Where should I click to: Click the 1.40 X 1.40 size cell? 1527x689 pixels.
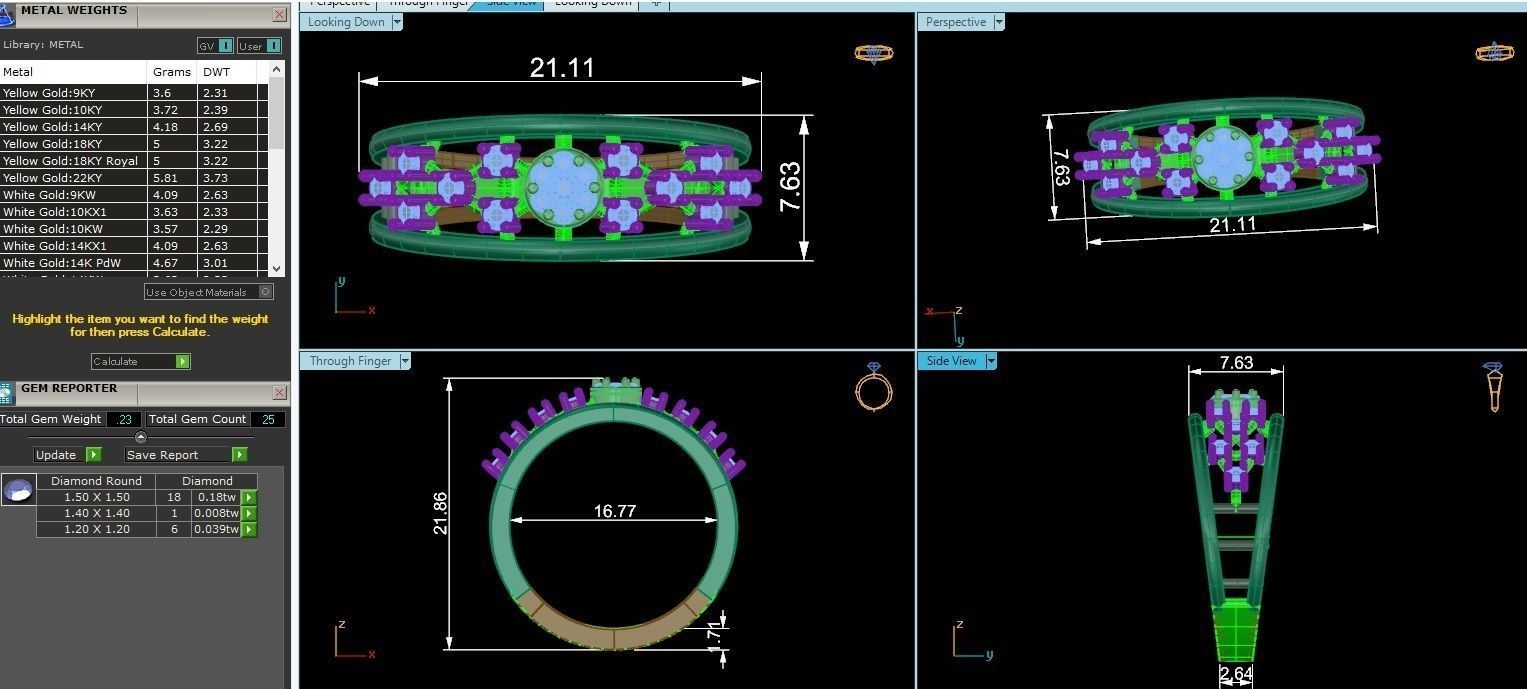tap(96, 513)
